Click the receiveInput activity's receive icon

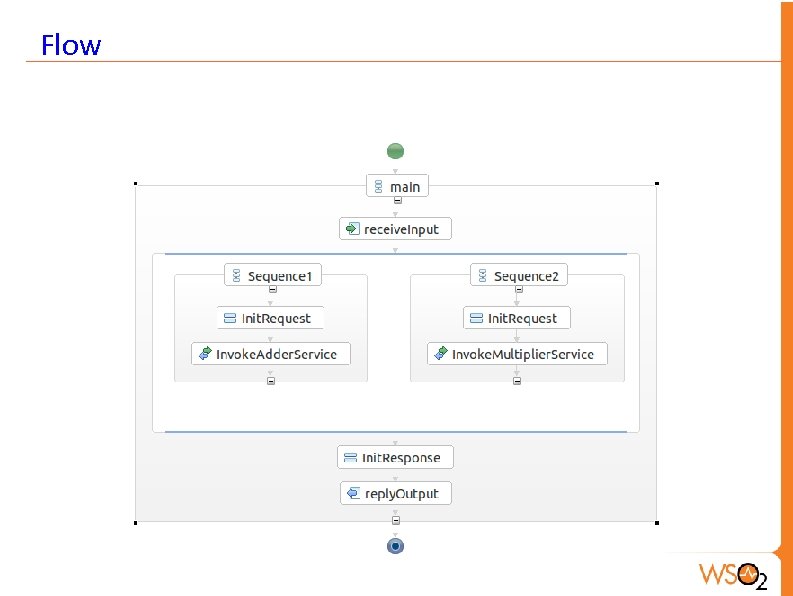point(351,229)
